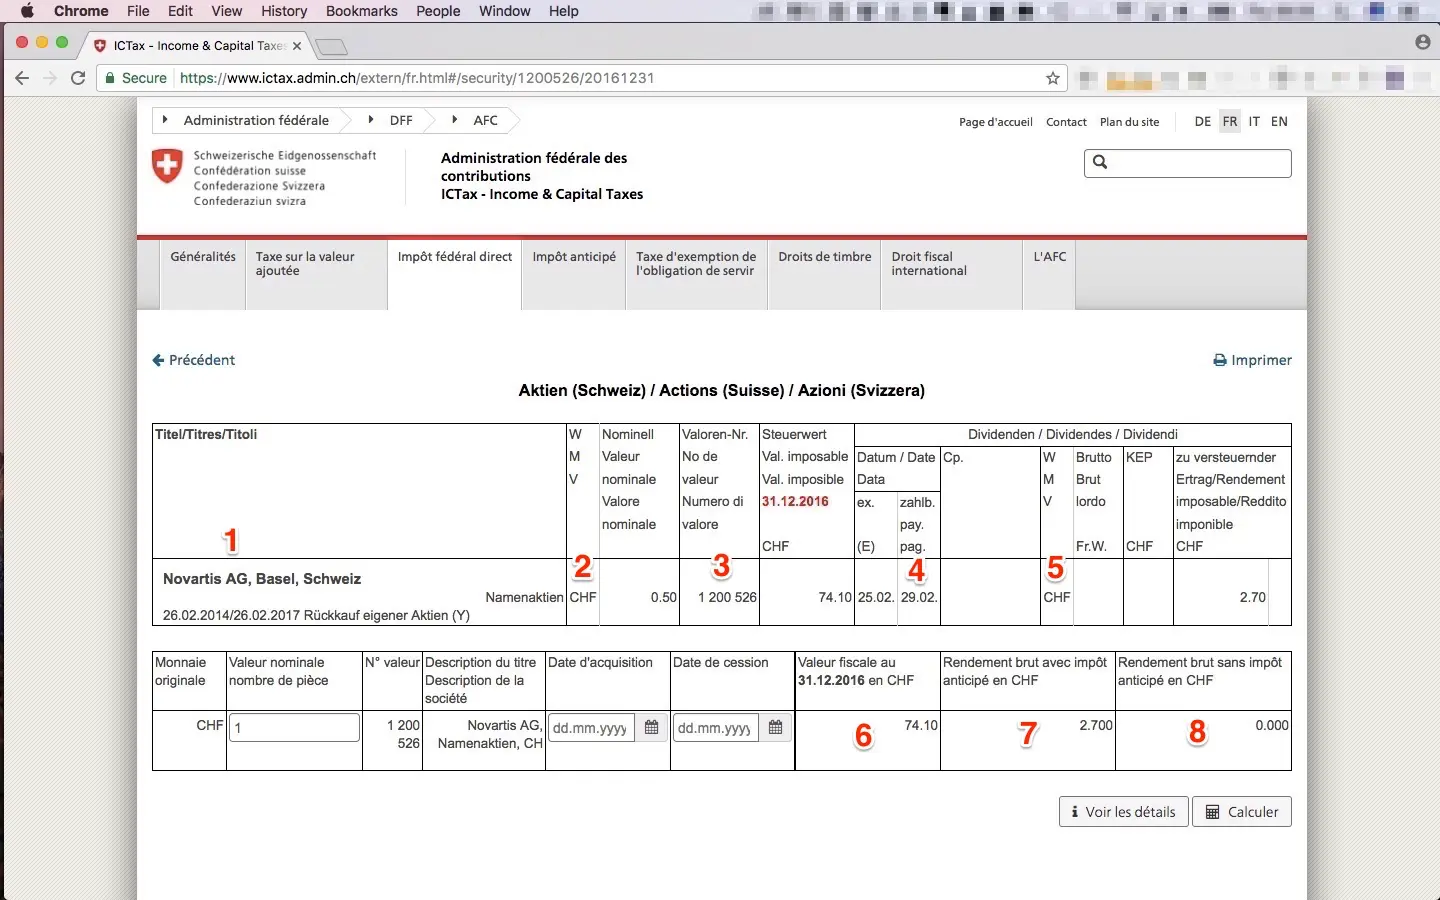Open cession date calendar picker

tap(775, 728)
